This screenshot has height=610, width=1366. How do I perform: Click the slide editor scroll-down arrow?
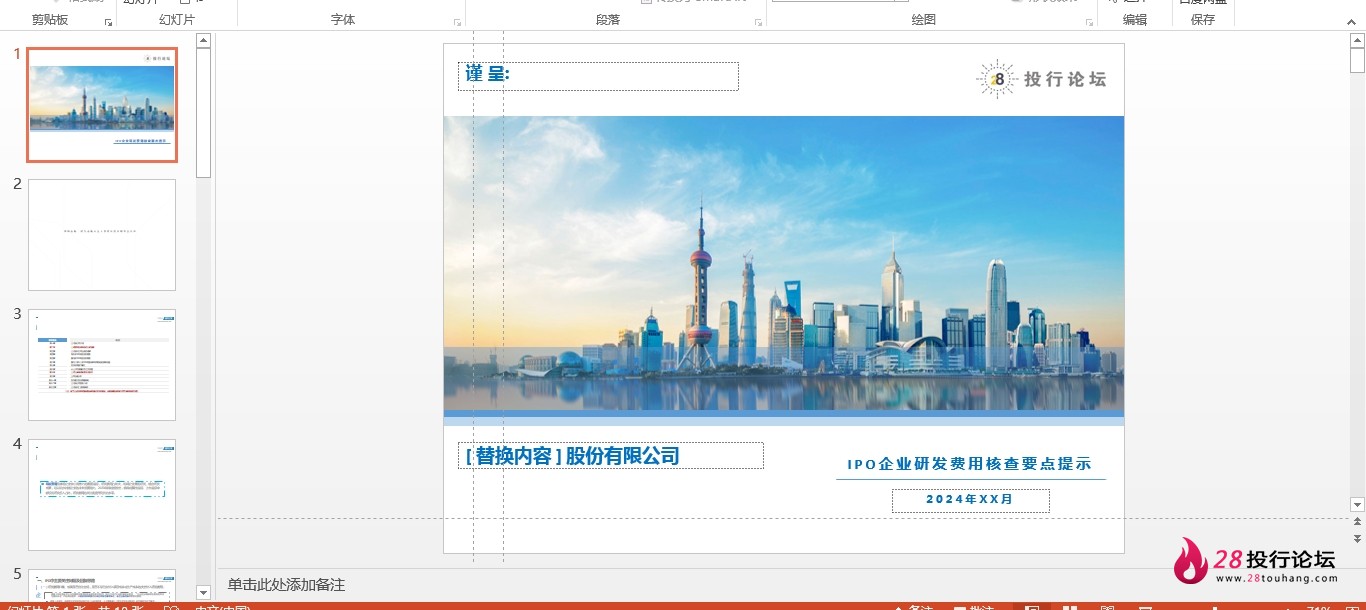click(1357, 505)
